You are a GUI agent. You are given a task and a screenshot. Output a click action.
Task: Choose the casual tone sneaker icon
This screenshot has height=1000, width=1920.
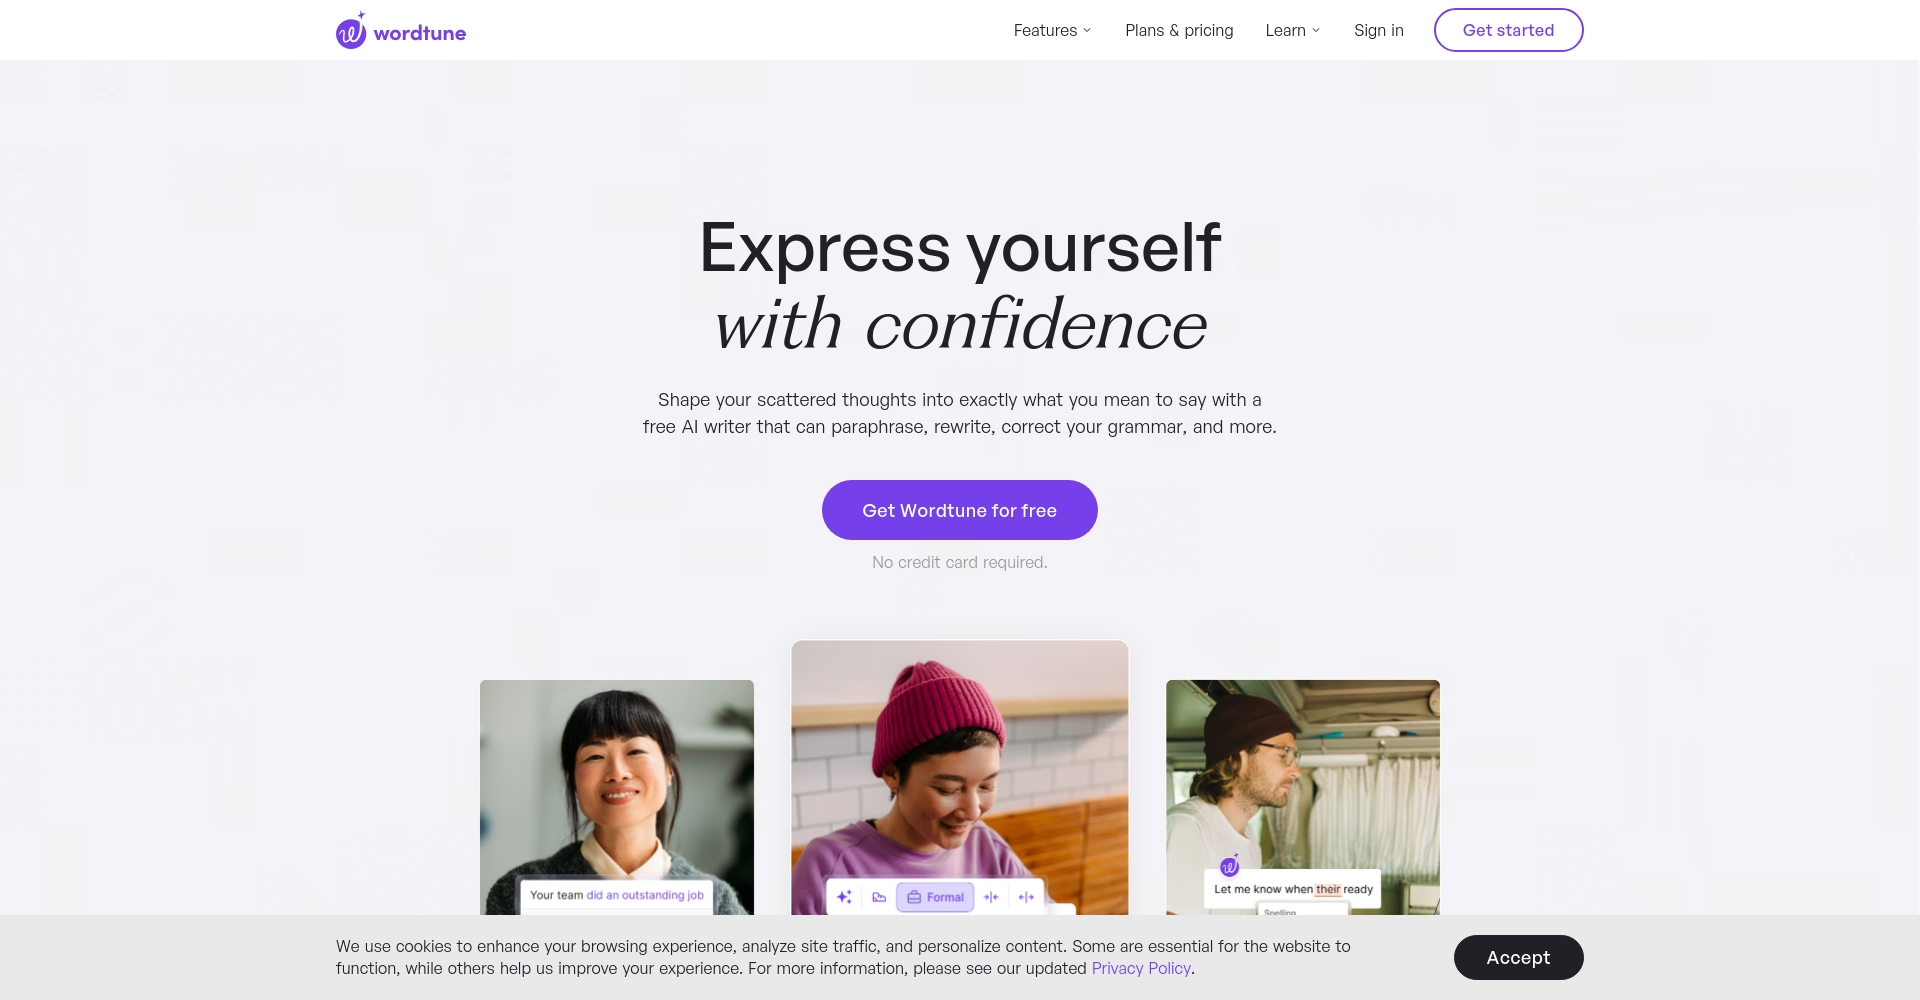click(879, 897)
